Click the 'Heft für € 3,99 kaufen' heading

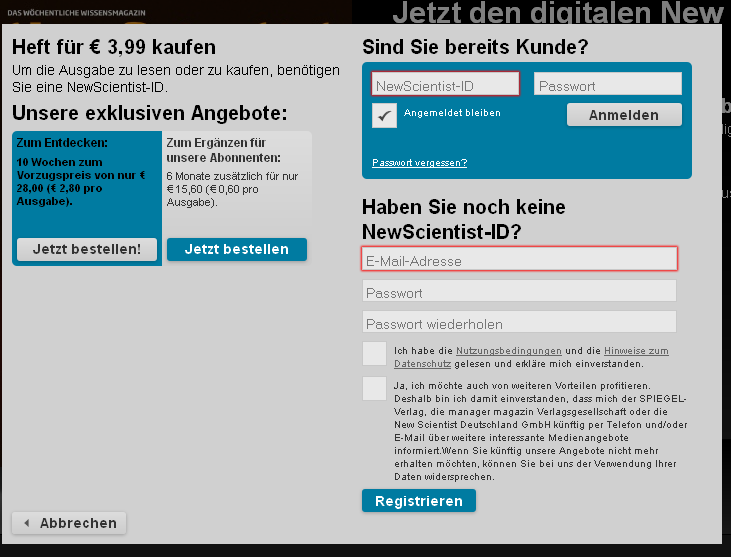click(114, 47)
